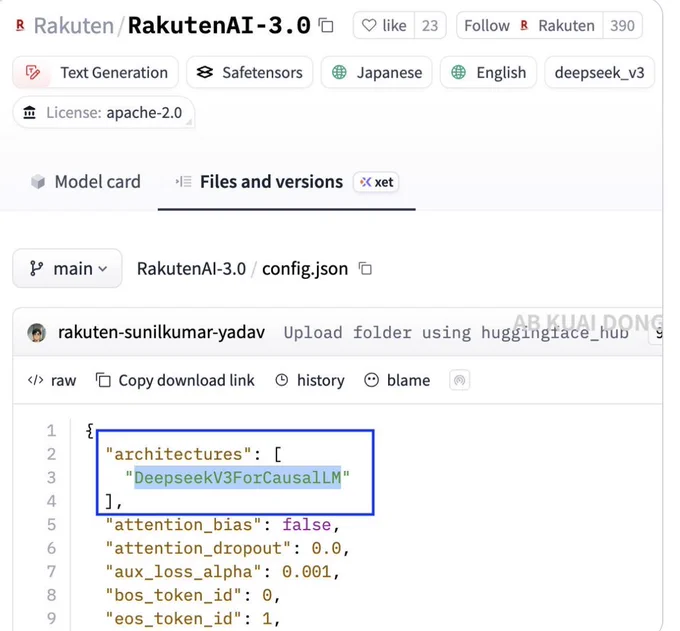Viewport: 680px width, 631px height.
Task: Open the apache-2.0 license tag
Action: (103, 113)
